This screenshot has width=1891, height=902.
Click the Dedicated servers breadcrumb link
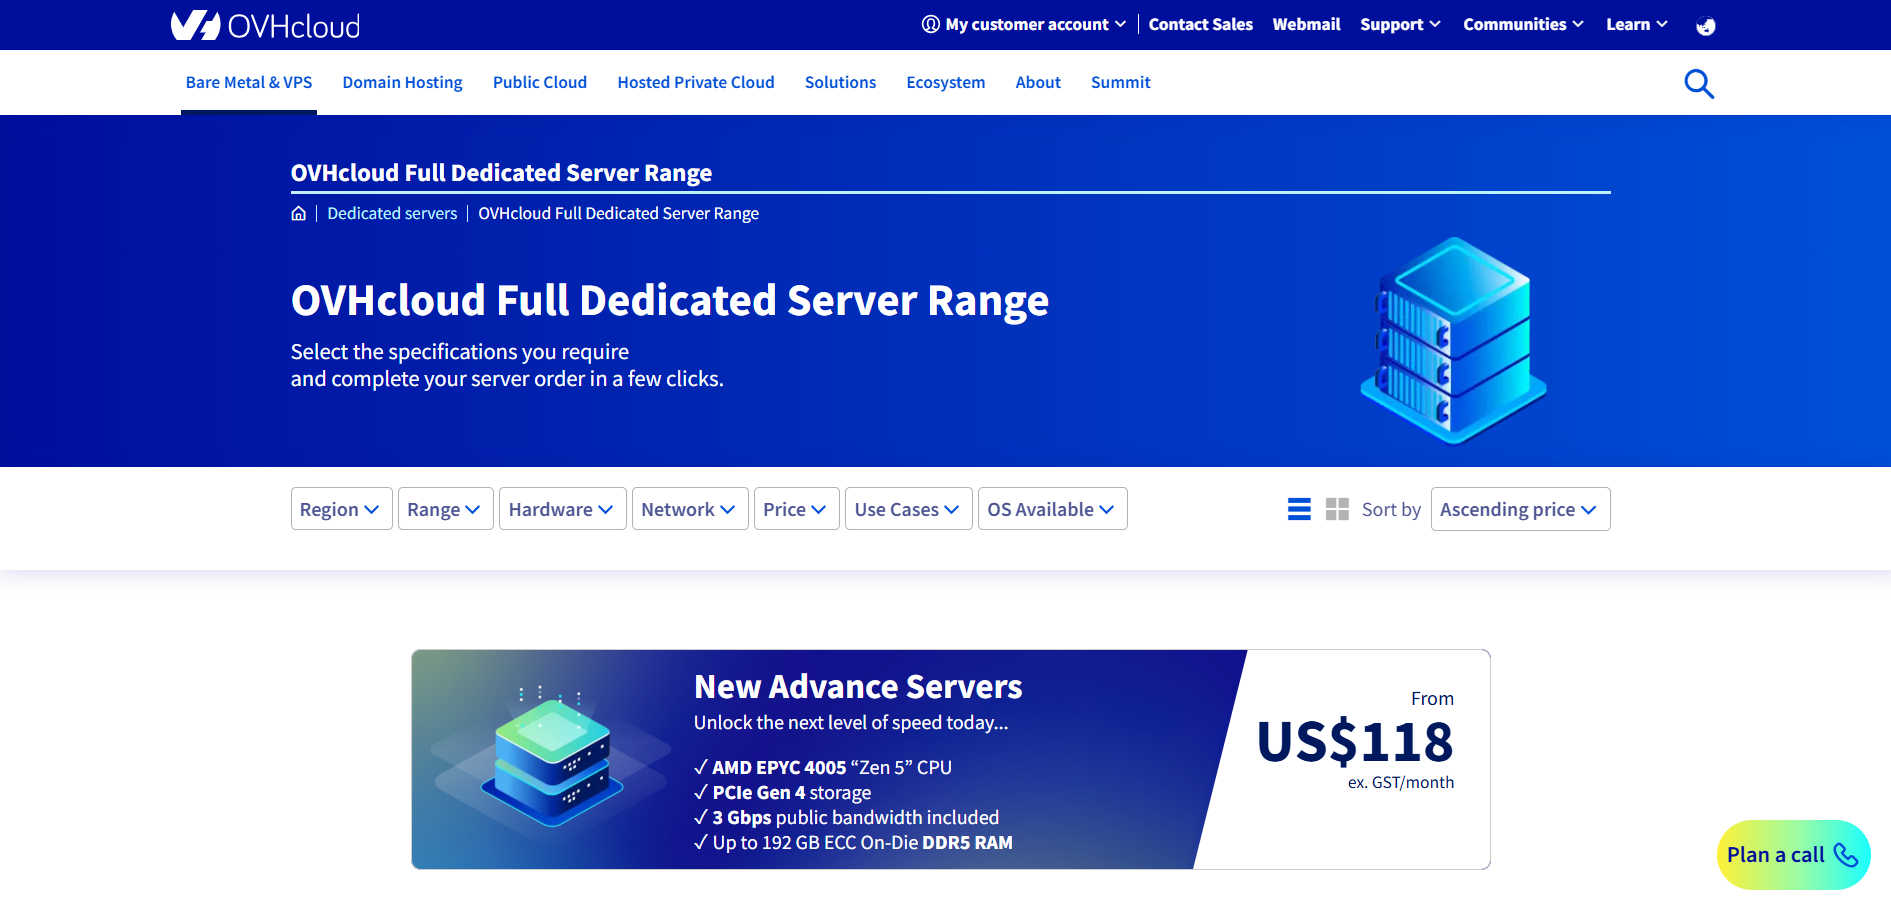(392, 214)
